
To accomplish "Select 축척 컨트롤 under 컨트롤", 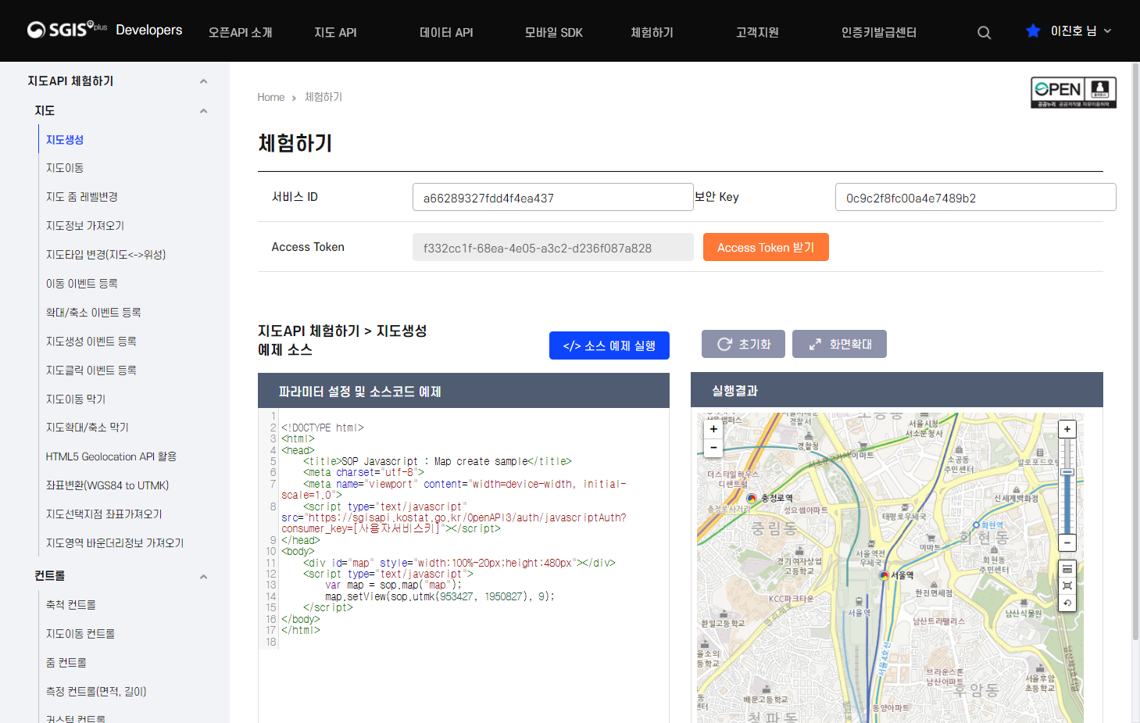I will (x=69, y=604).
